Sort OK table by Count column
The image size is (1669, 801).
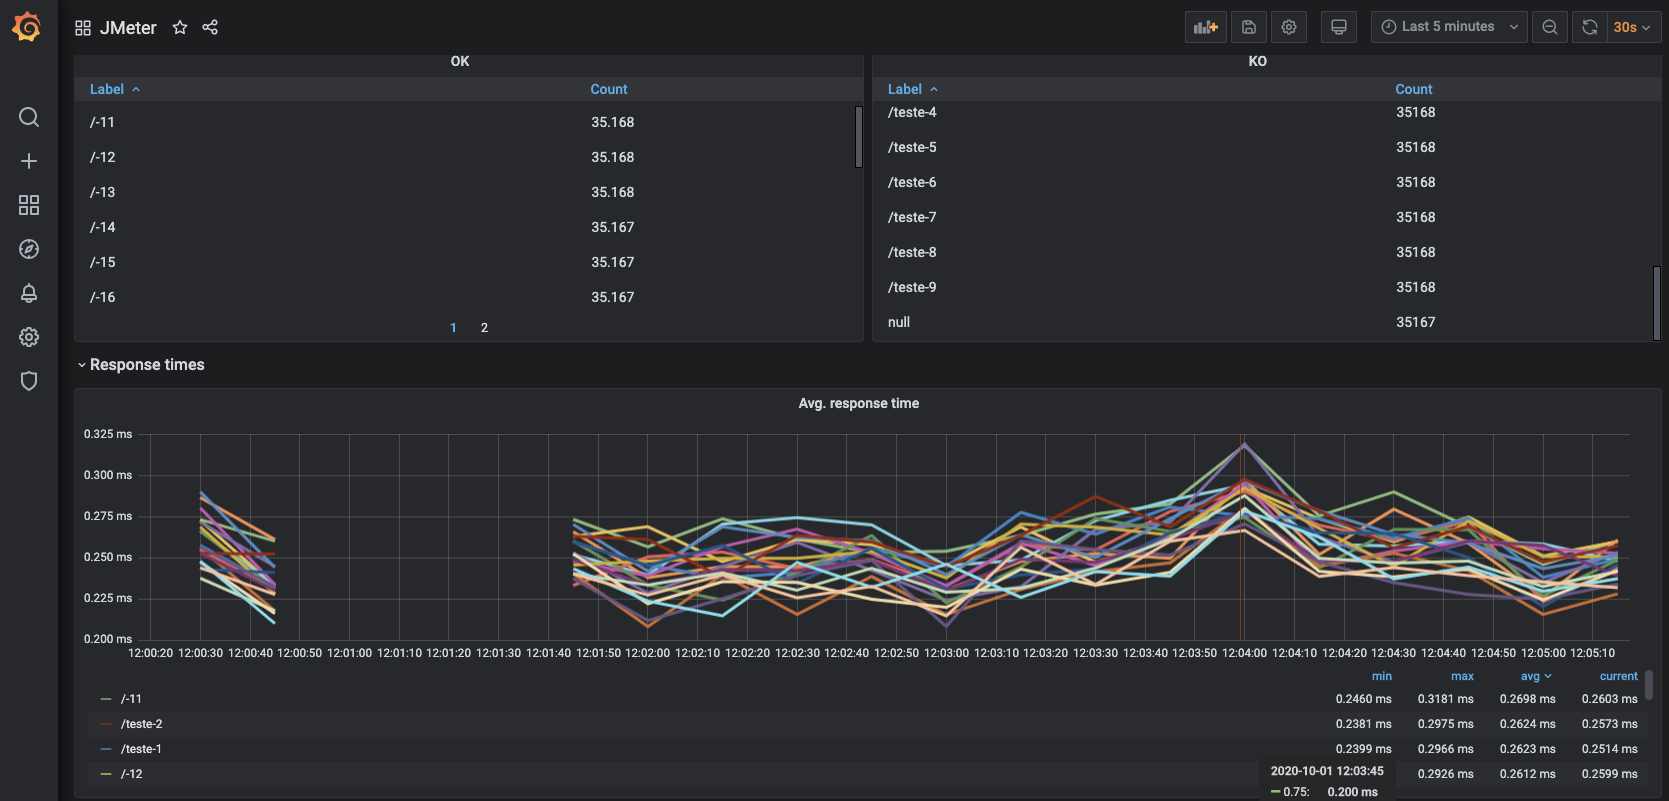pyautogui.click(x=609, y=89)
